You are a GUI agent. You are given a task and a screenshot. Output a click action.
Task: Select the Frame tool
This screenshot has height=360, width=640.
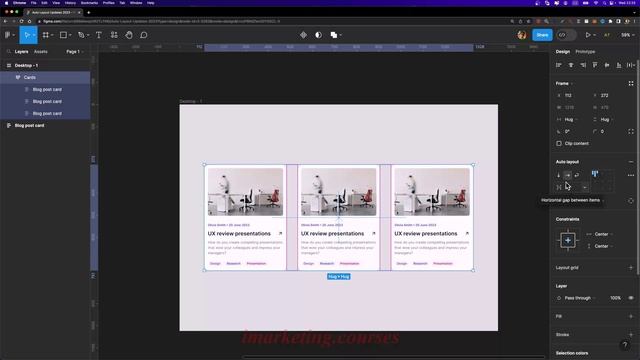46,35
